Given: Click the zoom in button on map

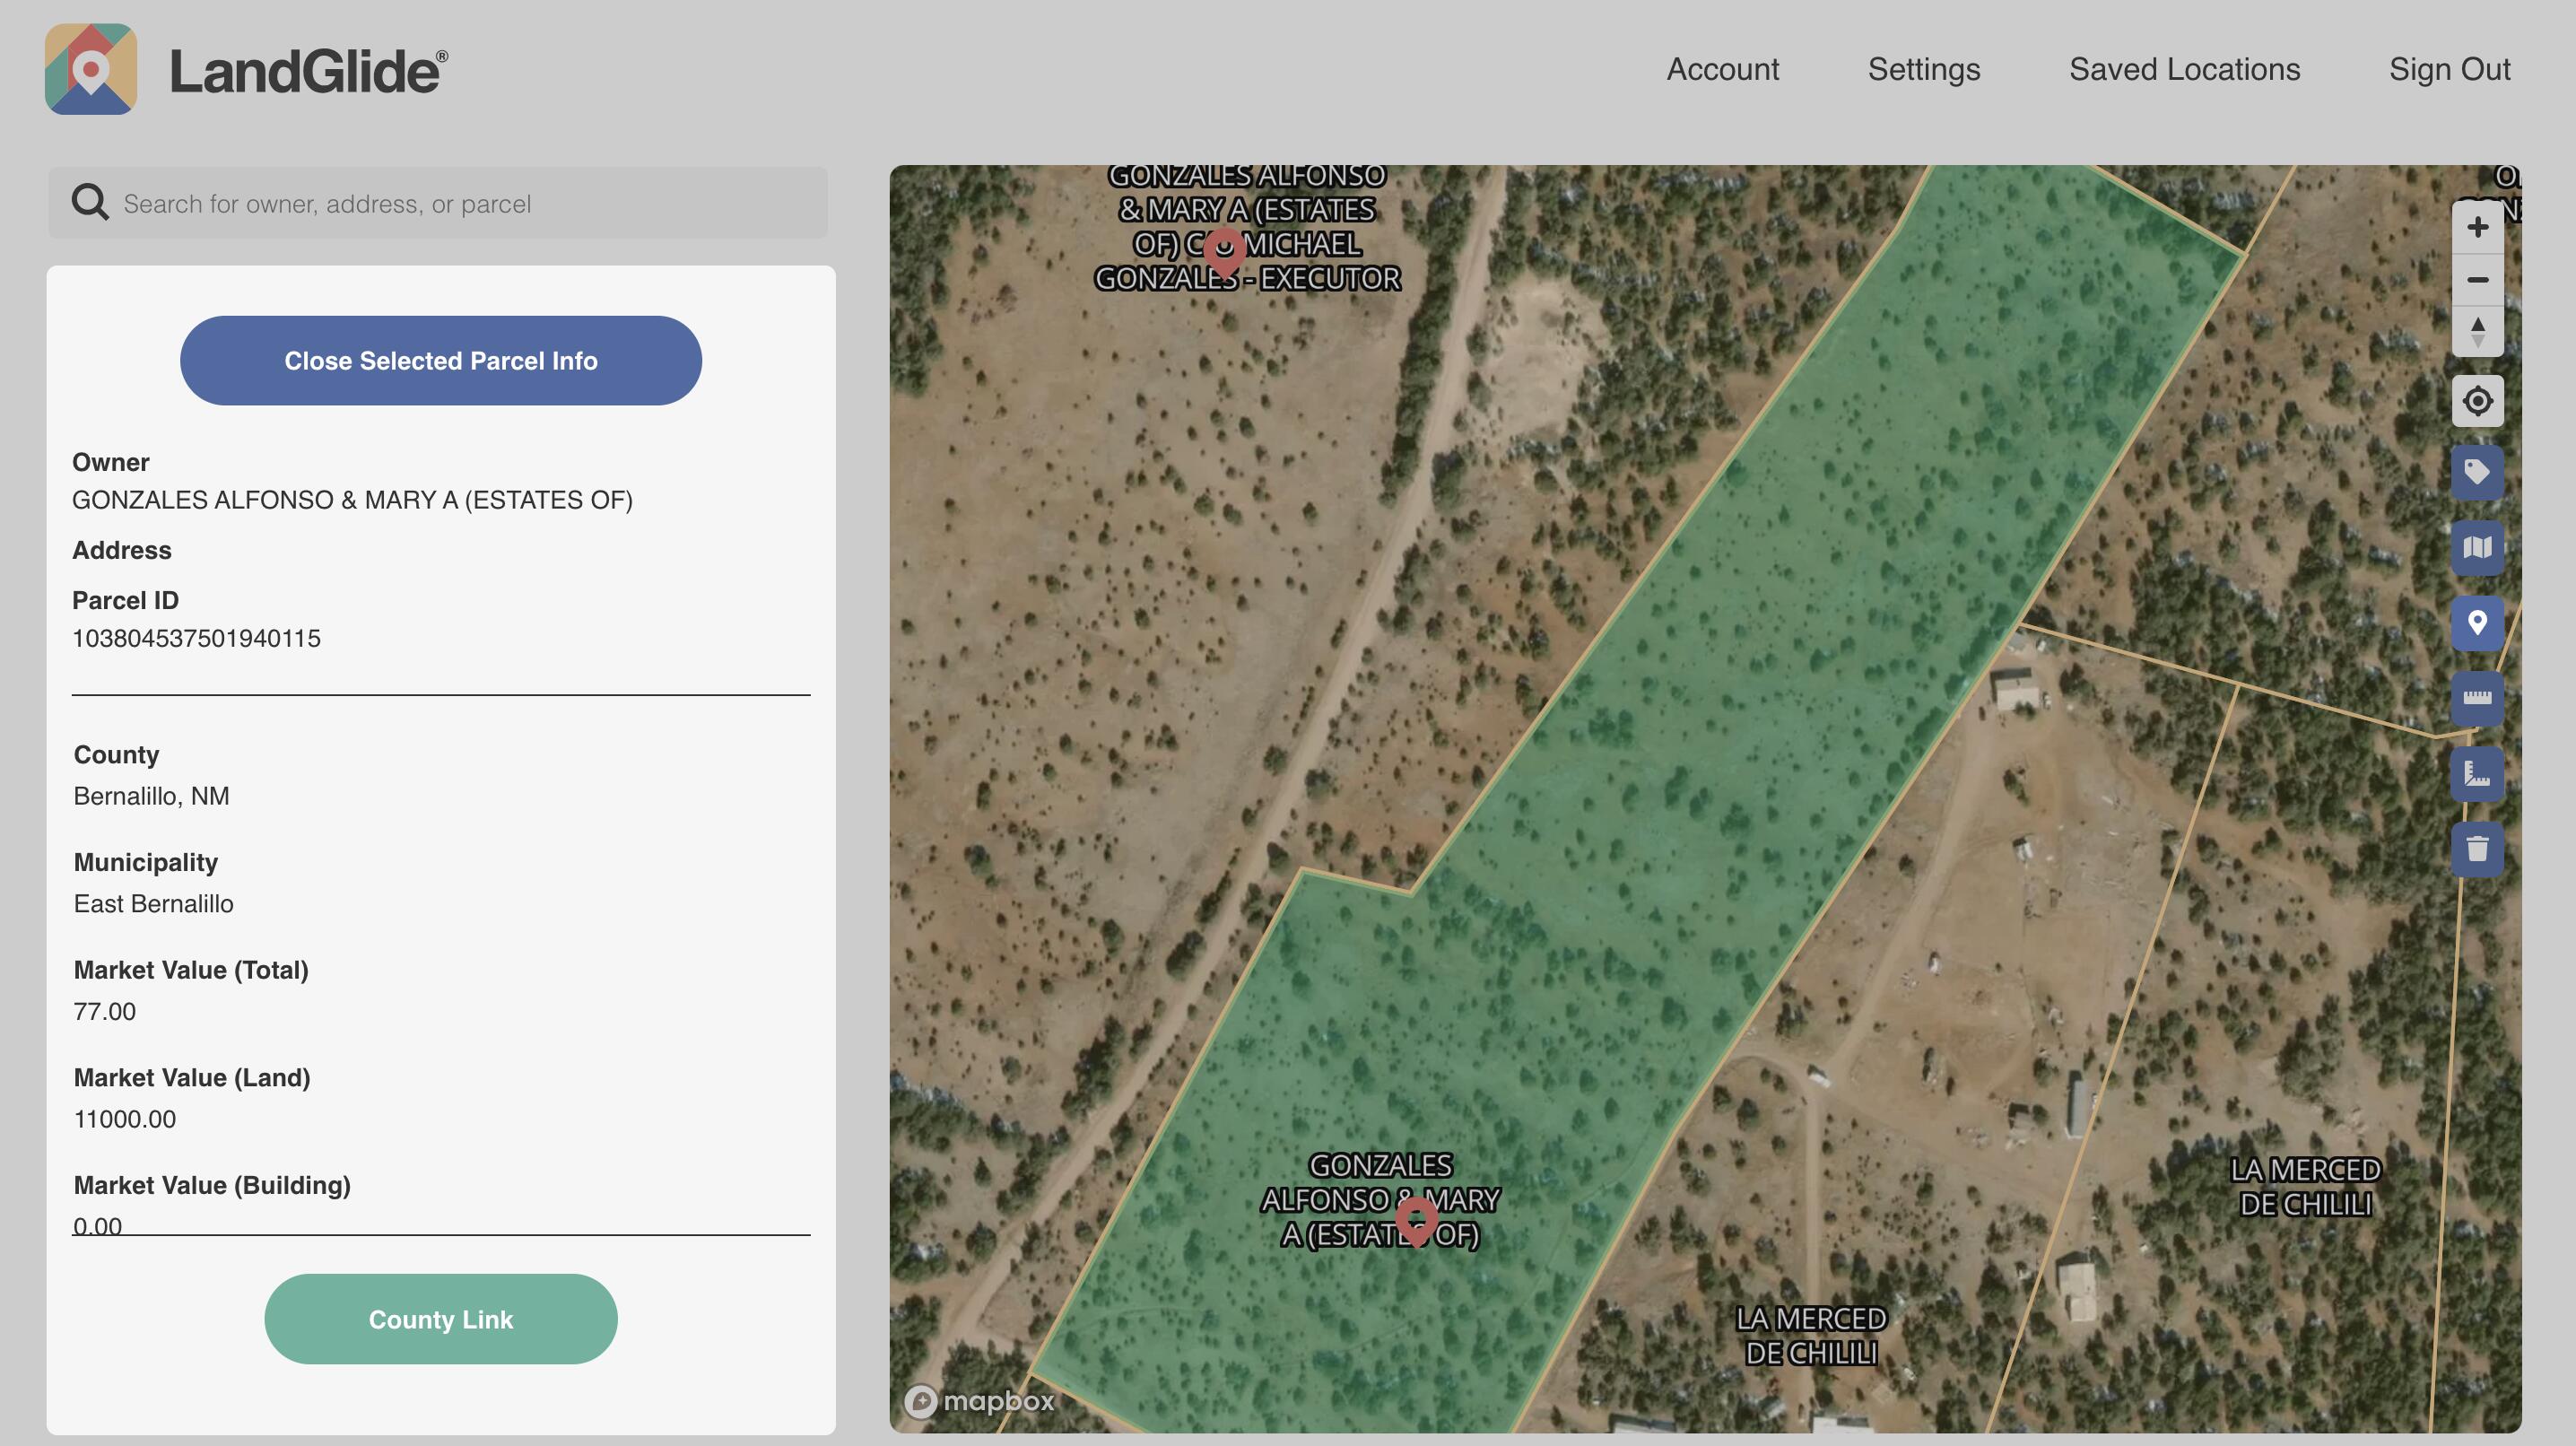Looking at the screenshot, I should coord(2477,227).
